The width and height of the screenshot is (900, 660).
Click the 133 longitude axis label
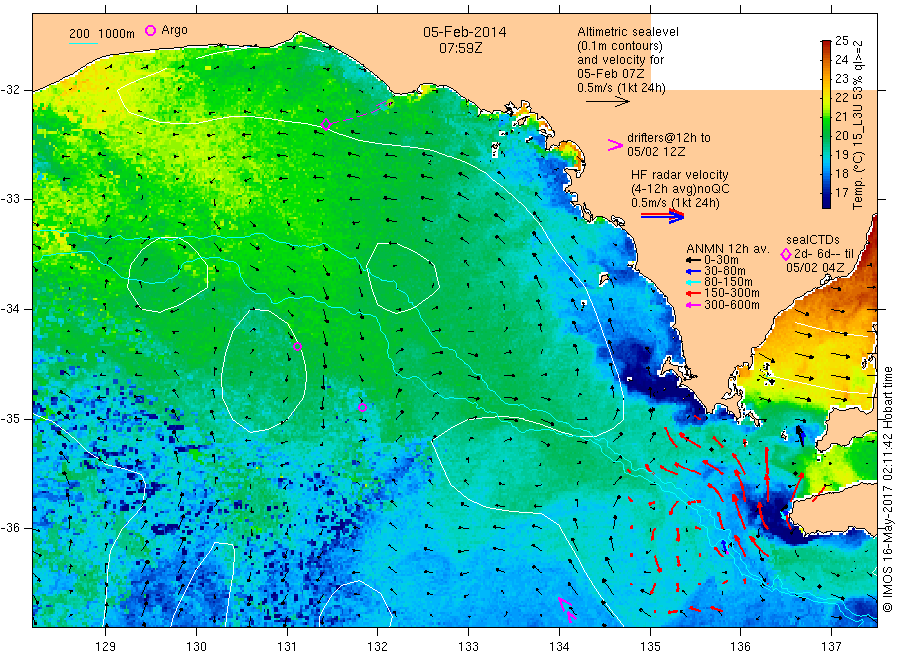468,647
